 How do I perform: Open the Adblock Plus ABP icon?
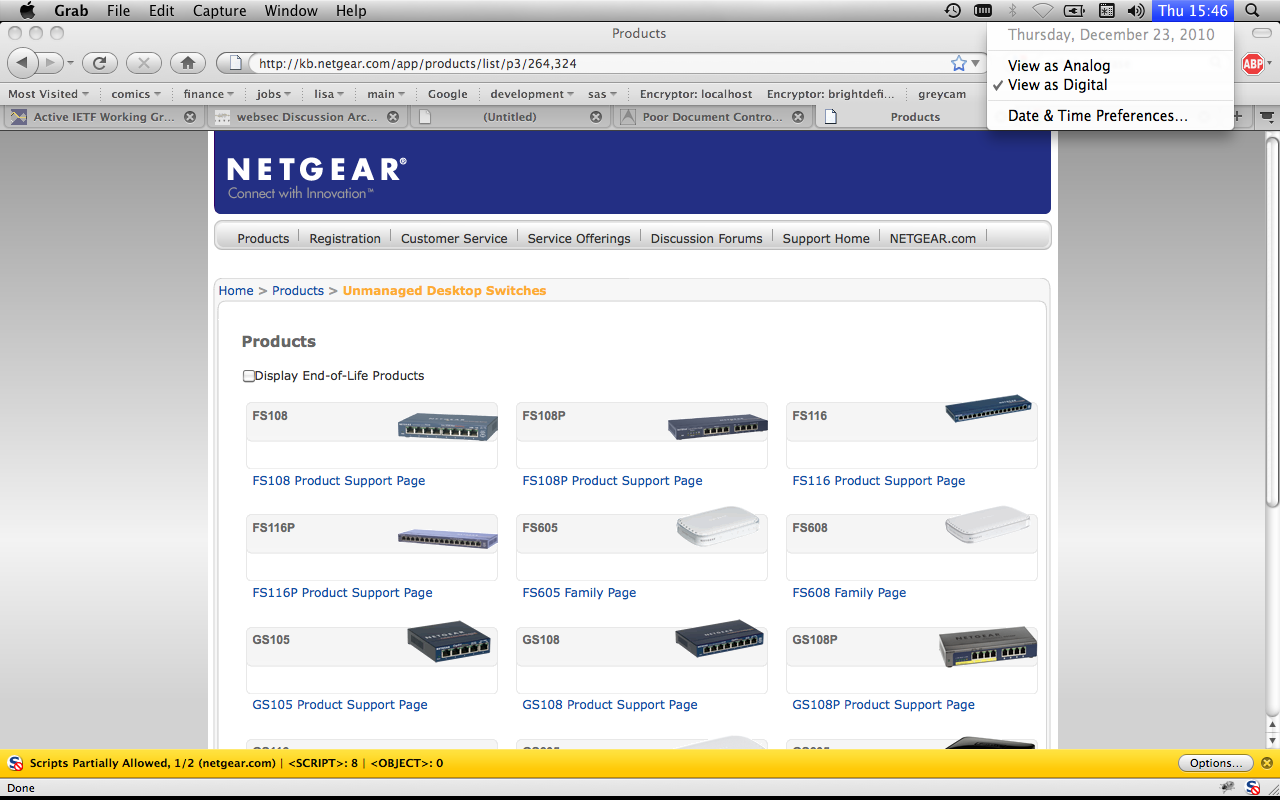(x=1252, y=64)
